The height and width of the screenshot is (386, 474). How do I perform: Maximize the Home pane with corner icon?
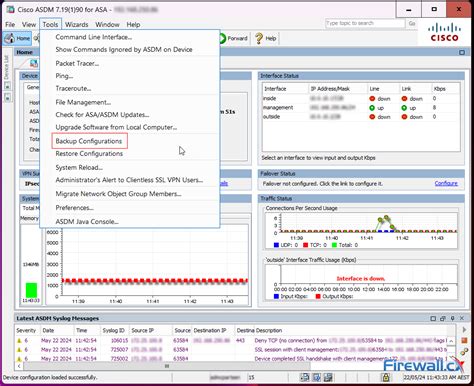tap(462, 52)
